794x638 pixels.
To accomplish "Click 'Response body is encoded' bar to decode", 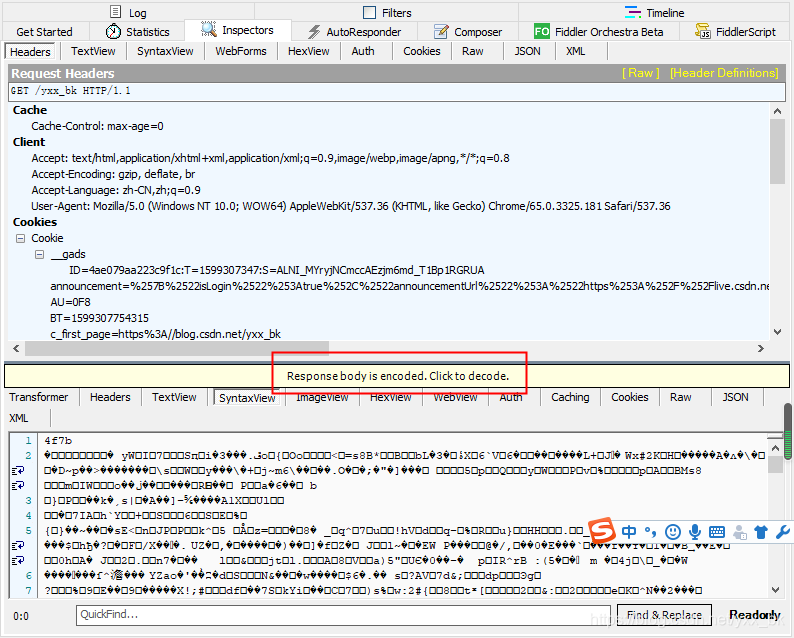I will pyautogui.click(x=397, y=376).
